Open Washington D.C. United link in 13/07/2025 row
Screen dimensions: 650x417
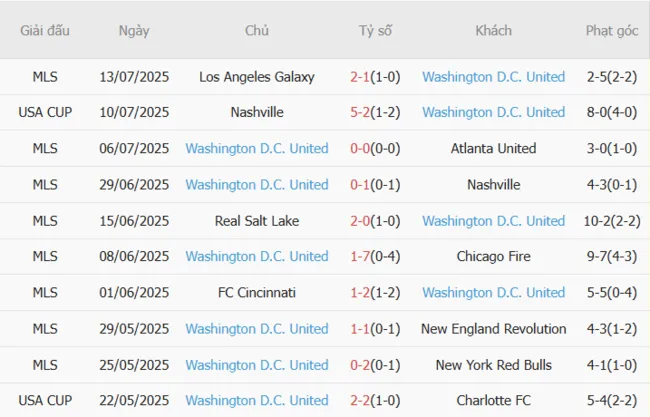(x=493, y=77)
